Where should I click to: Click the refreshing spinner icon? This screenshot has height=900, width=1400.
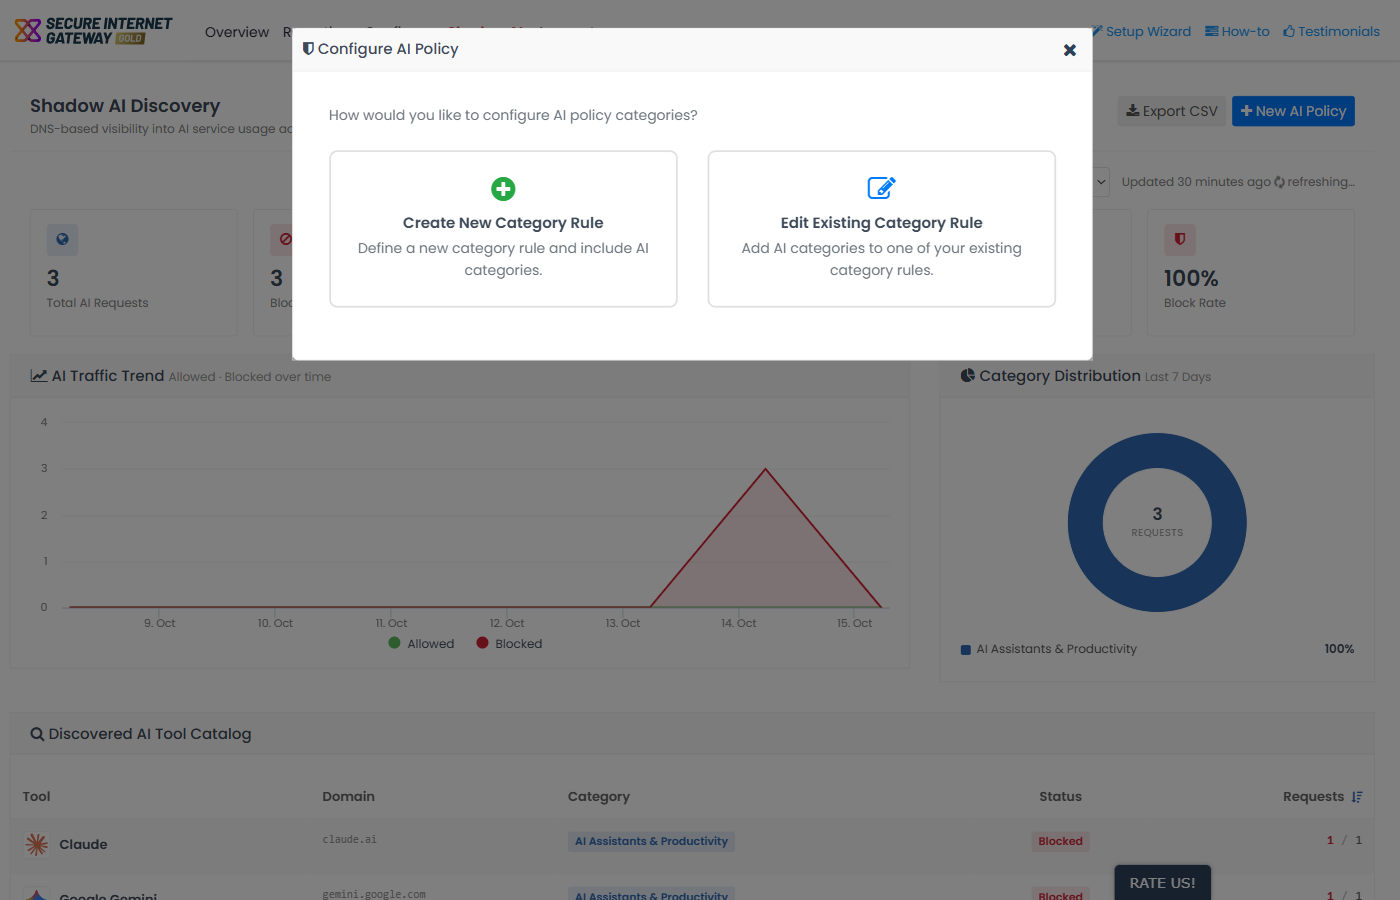(1279, 182)
